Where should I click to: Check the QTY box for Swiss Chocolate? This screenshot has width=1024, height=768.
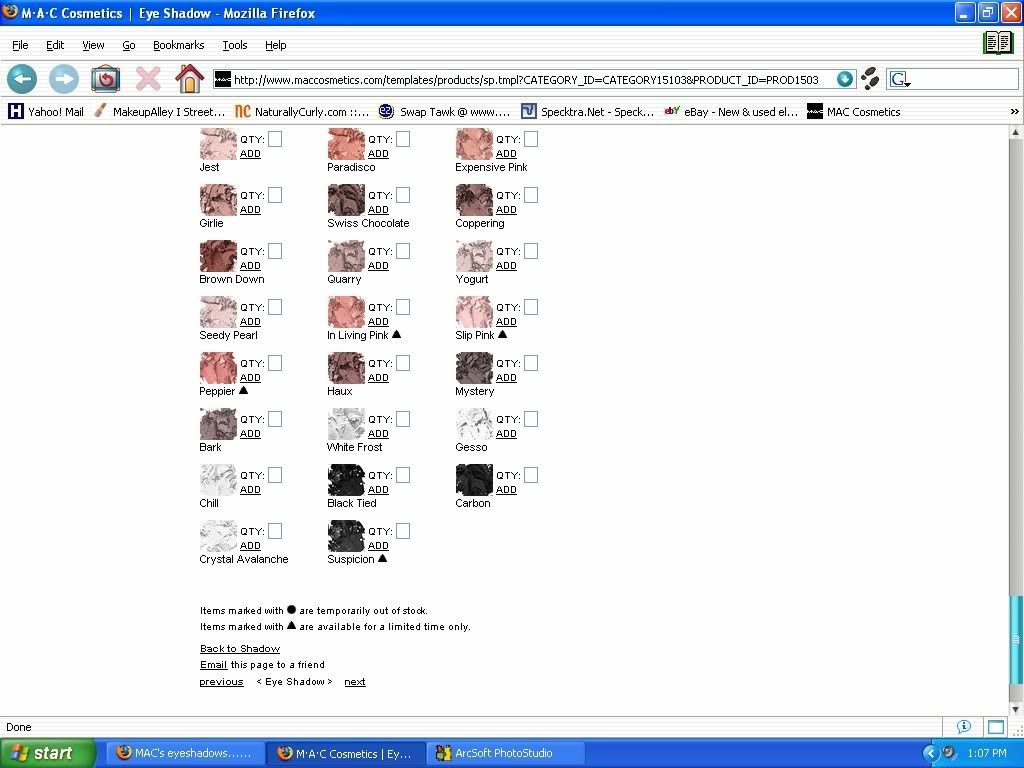403,195
